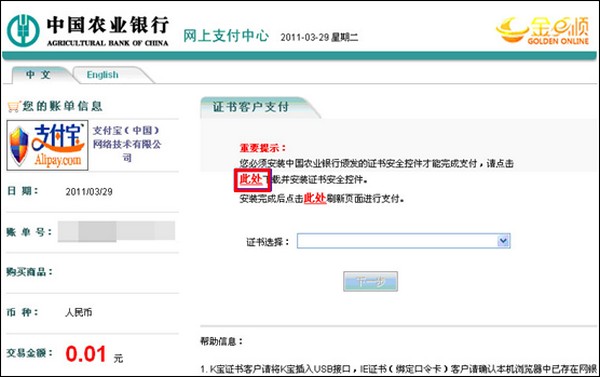The height and width of the screenshot is (377, 600).
Task: Click the shopping cart icon beside 您的账单信息
Action: click(x=13, y=106)
